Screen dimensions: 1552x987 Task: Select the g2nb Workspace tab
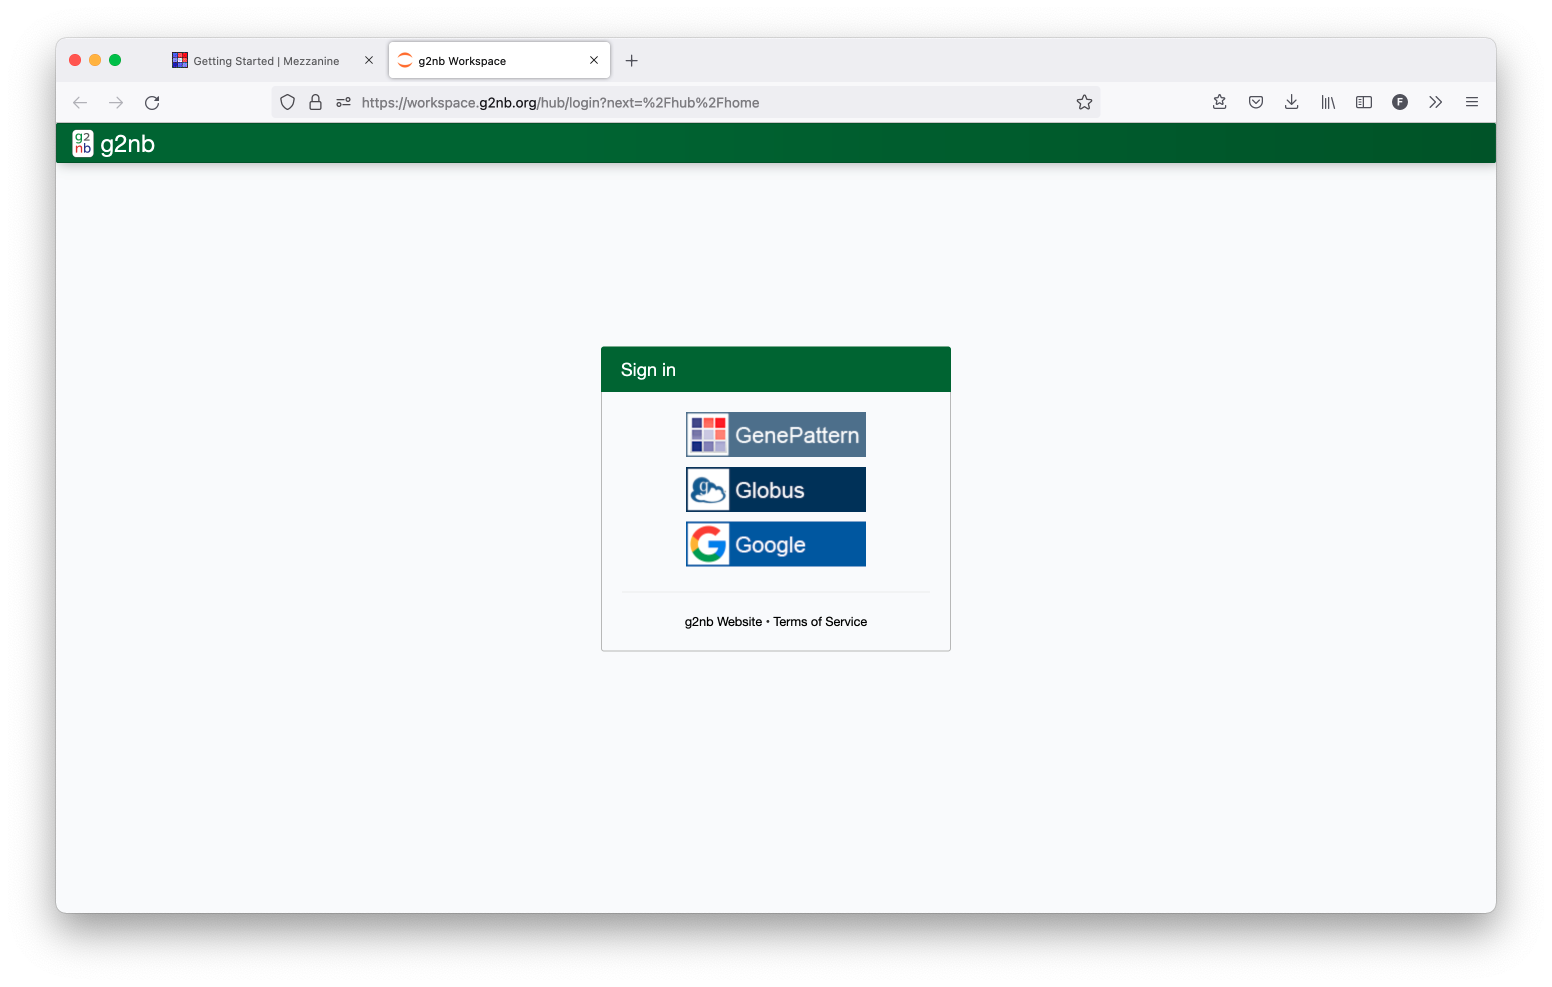[490, 61]
